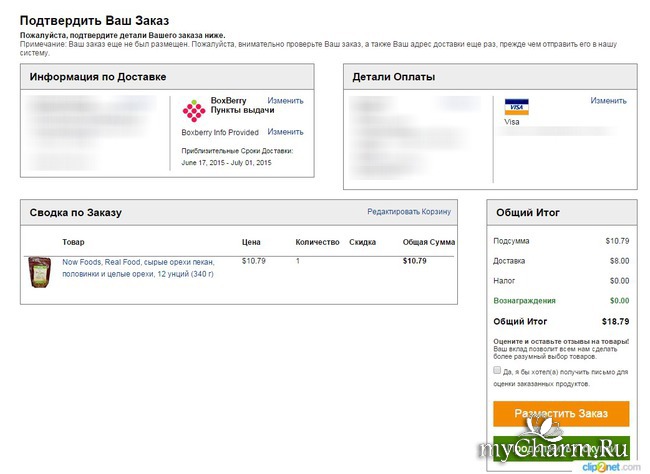Select the green Вознаграждения row label
The height and width of the screenshot is (474, 650).
[524, 300]
